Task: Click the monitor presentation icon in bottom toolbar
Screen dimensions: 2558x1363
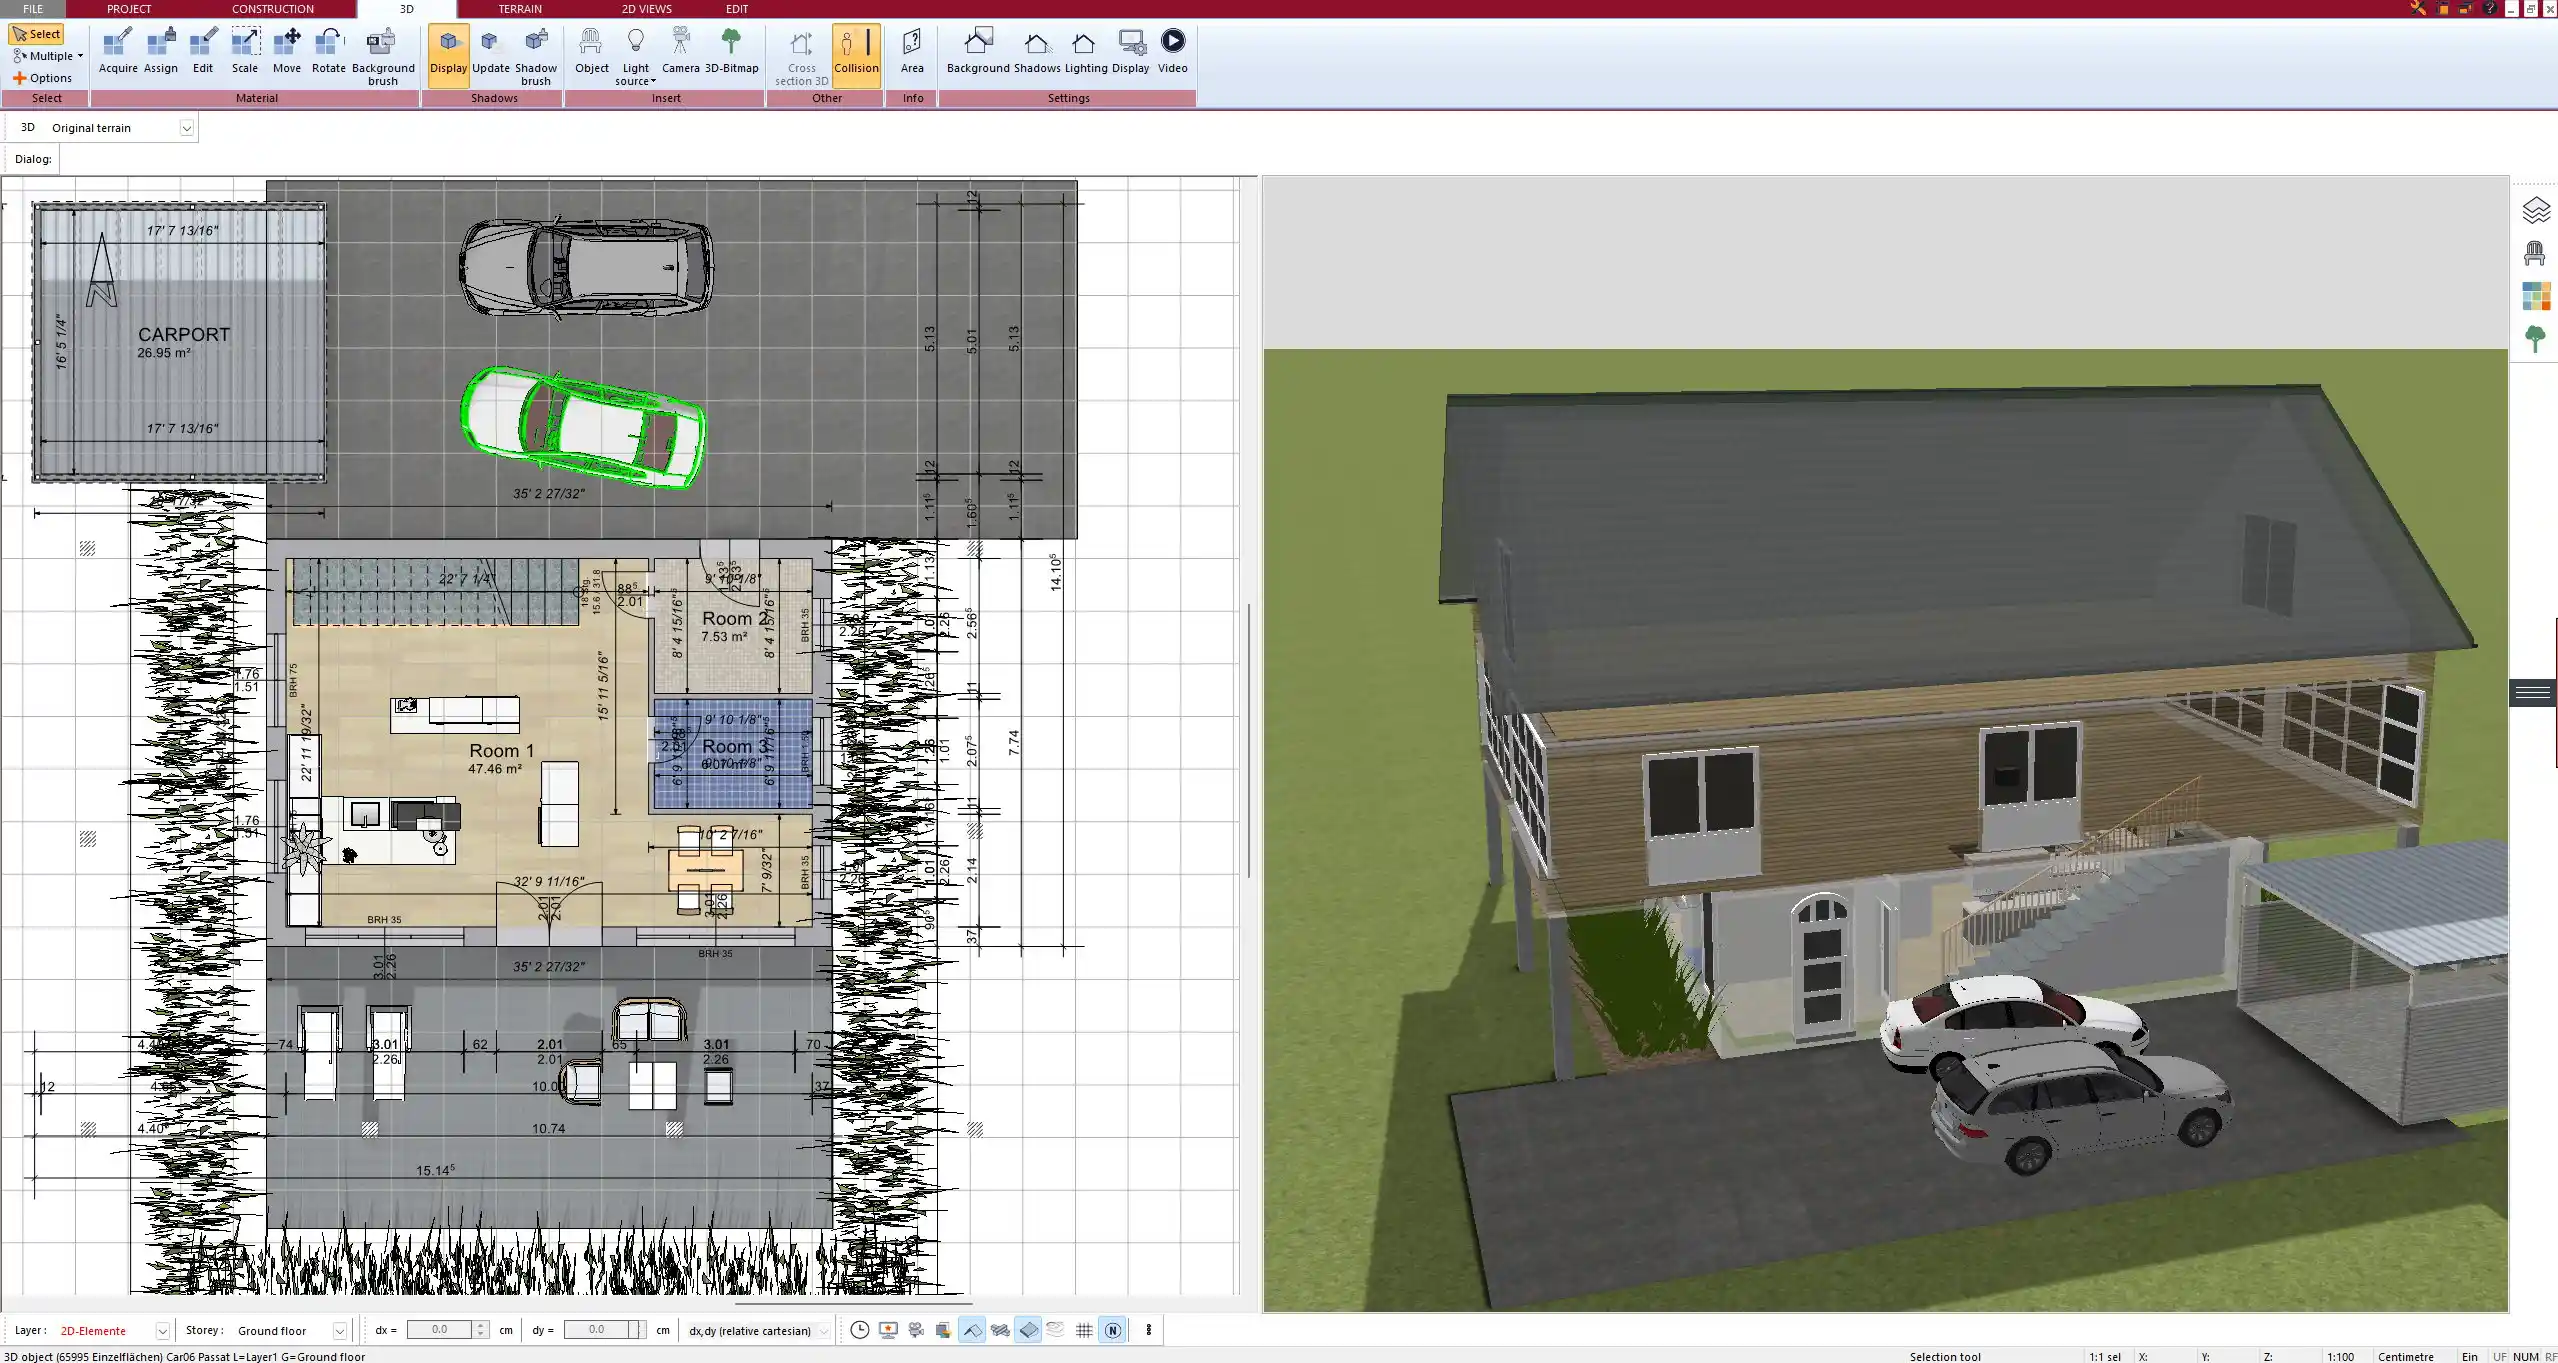Action: [888, 1330]
